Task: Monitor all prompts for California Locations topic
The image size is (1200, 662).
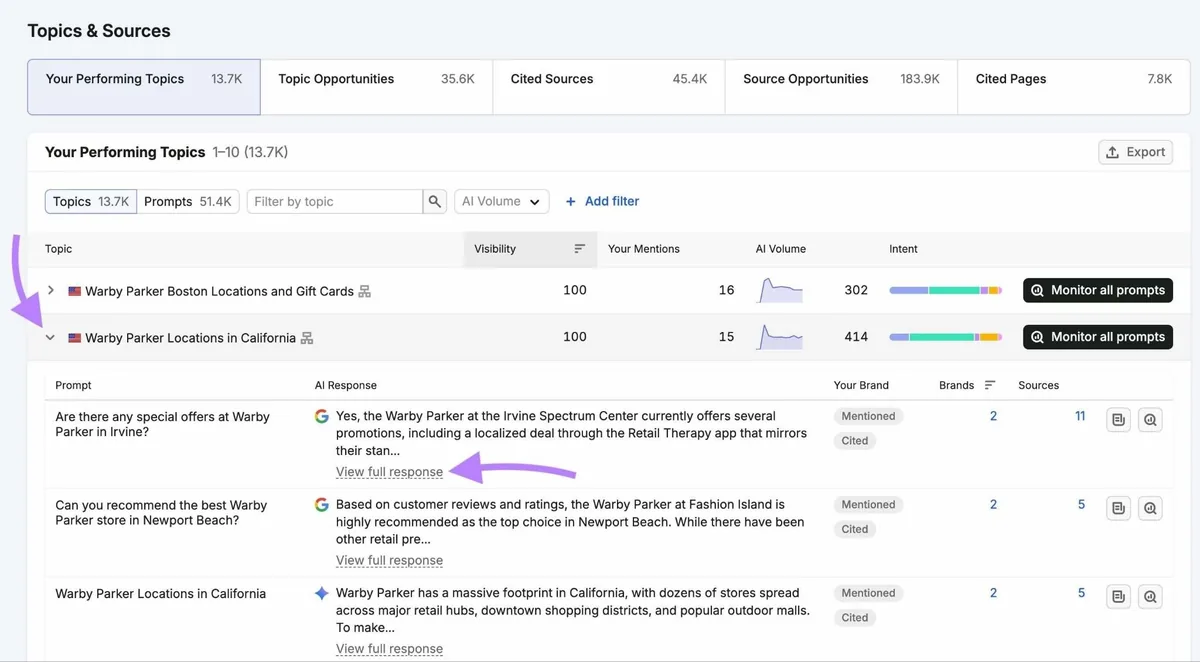Action: tap(1098, 337)
